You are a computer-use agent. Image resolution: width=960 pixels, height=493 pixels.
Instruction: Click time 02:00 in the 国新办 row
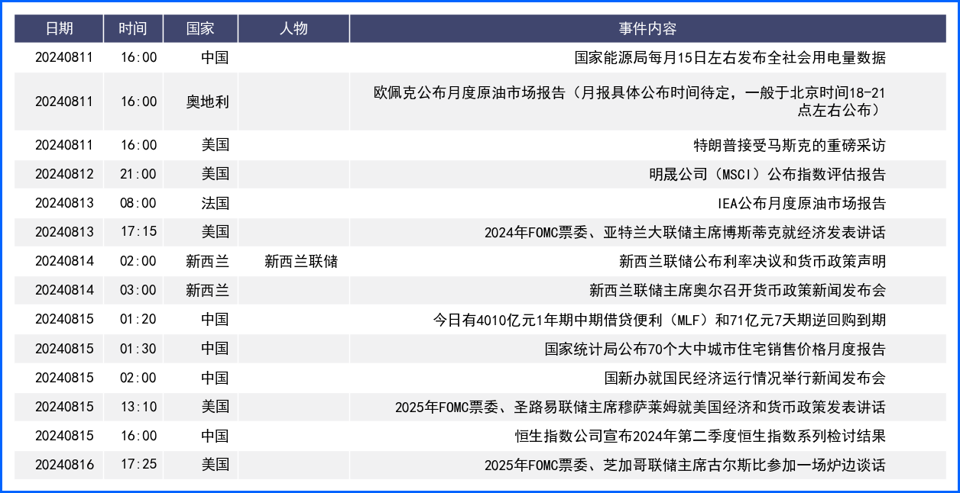point(138,377)
